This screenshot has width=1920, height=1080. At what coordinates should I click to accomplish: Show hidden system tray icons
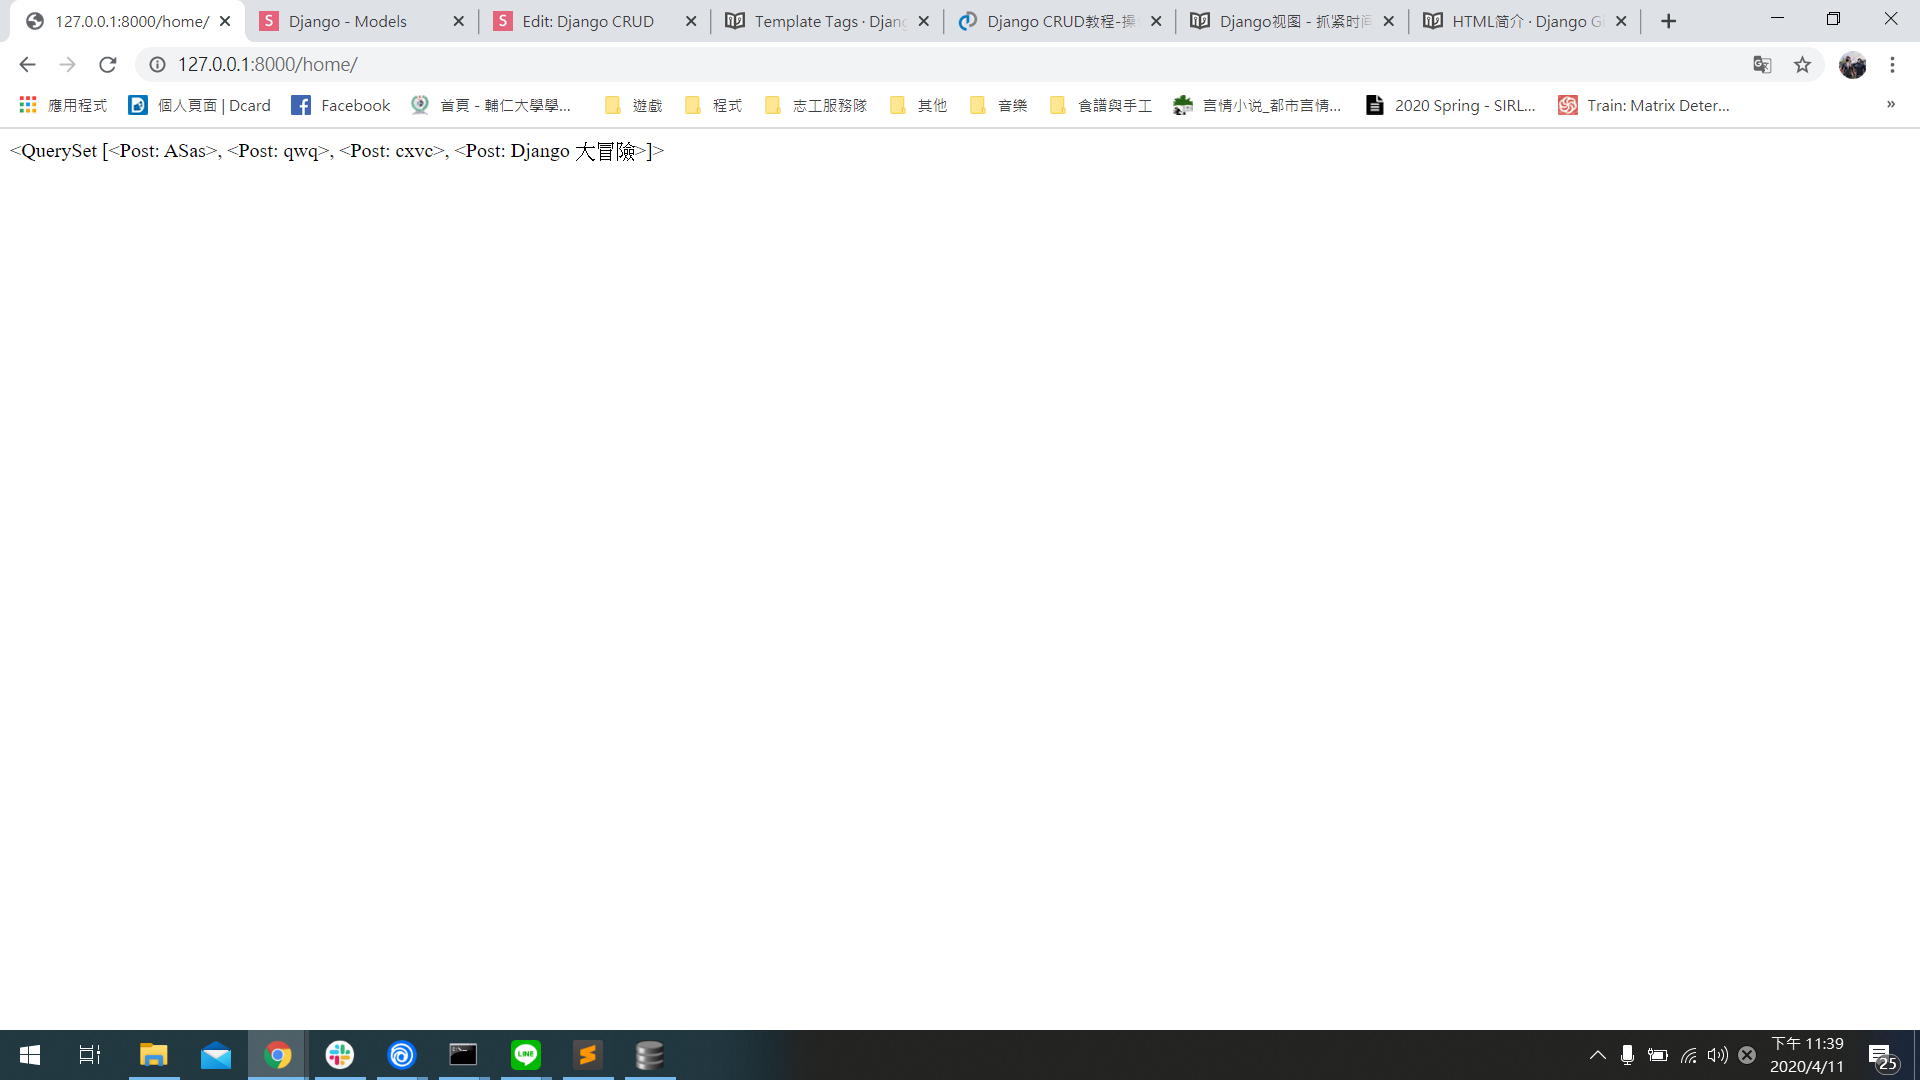(1597, 1055)
